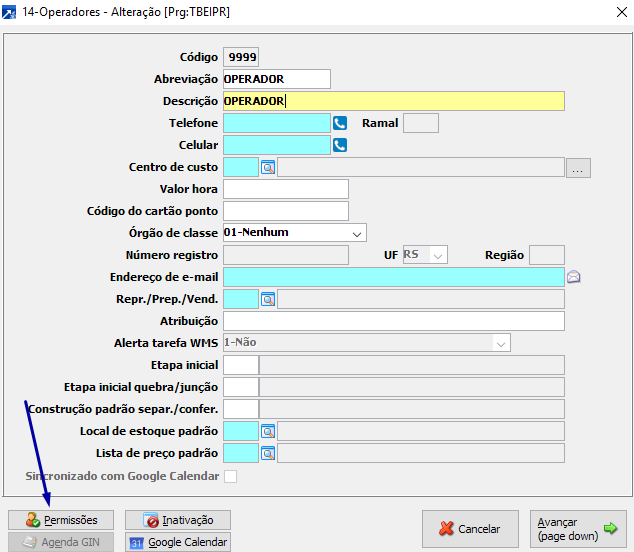
Task: Open lookup for Local de estoque padrão
Action: [x=268, y=431]
